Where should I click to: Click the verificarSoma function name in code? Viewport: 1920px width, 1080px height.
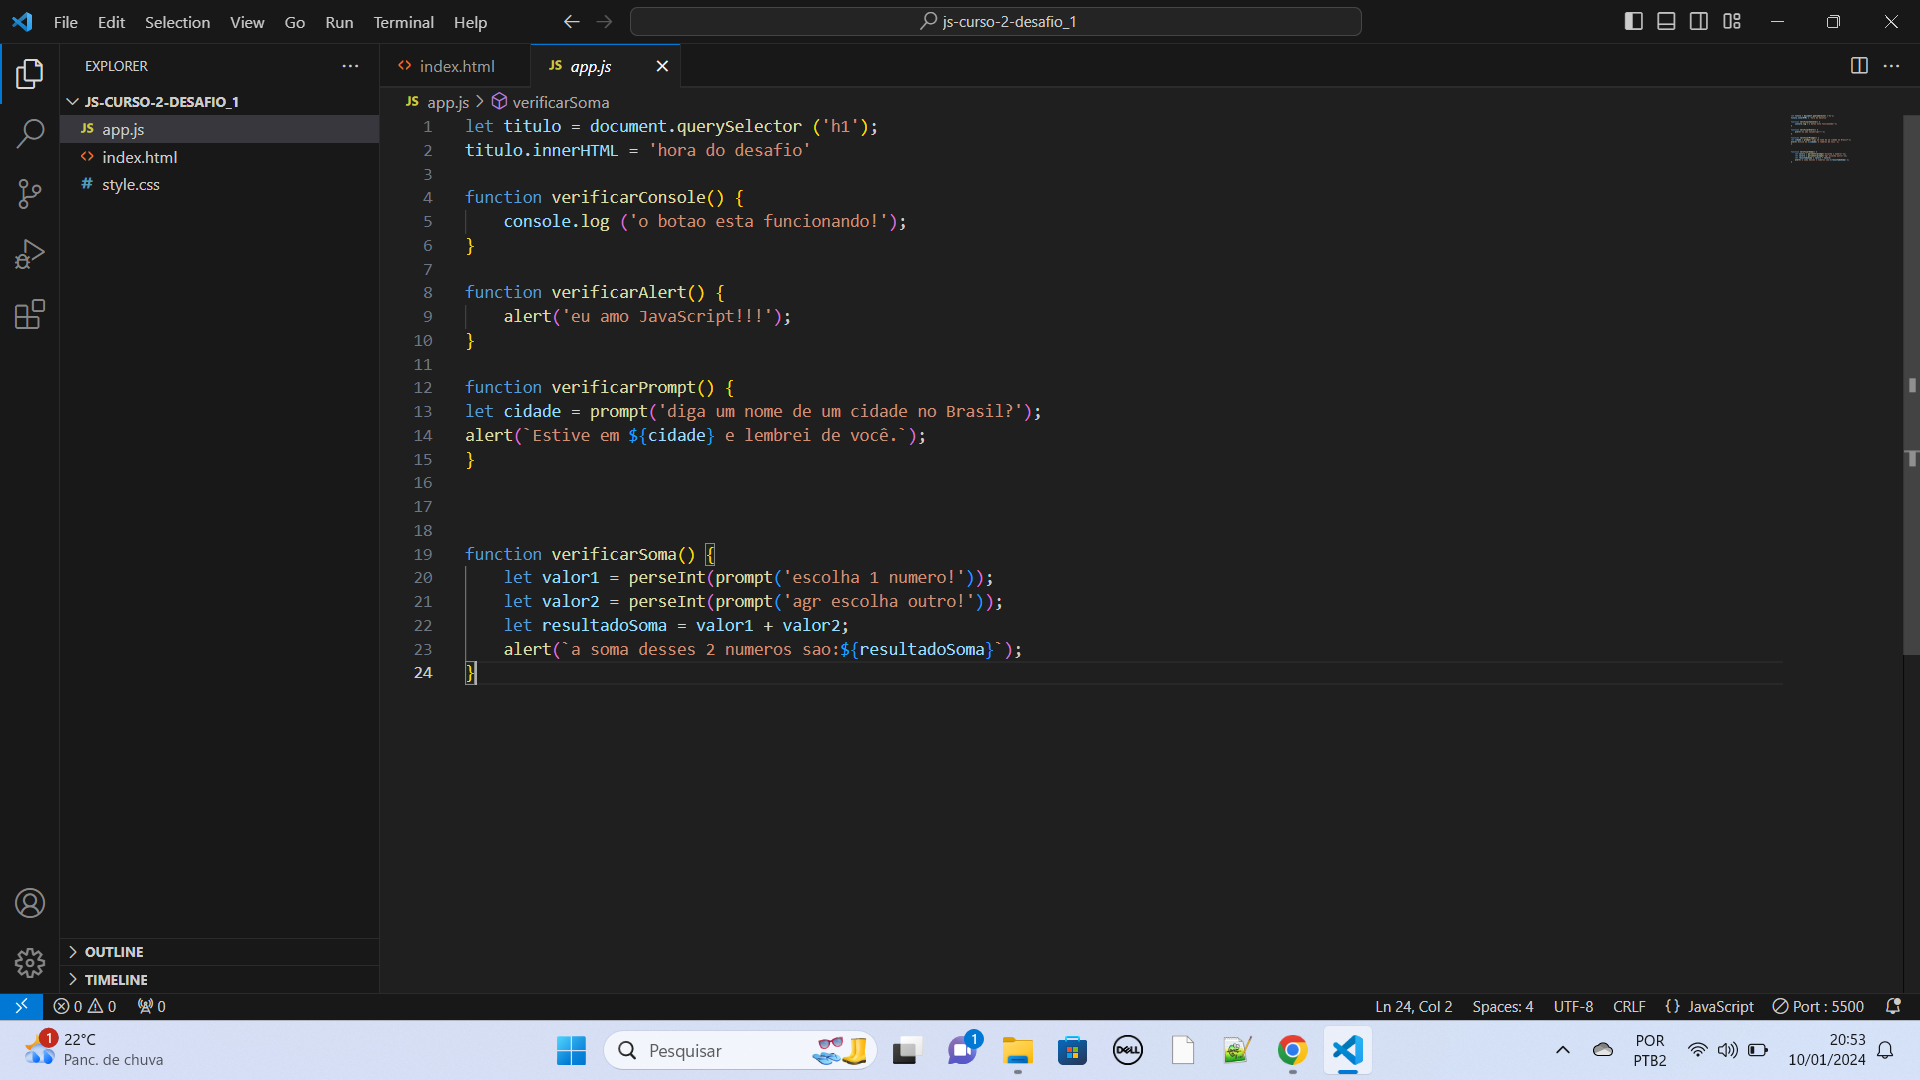tap(613, 554)
